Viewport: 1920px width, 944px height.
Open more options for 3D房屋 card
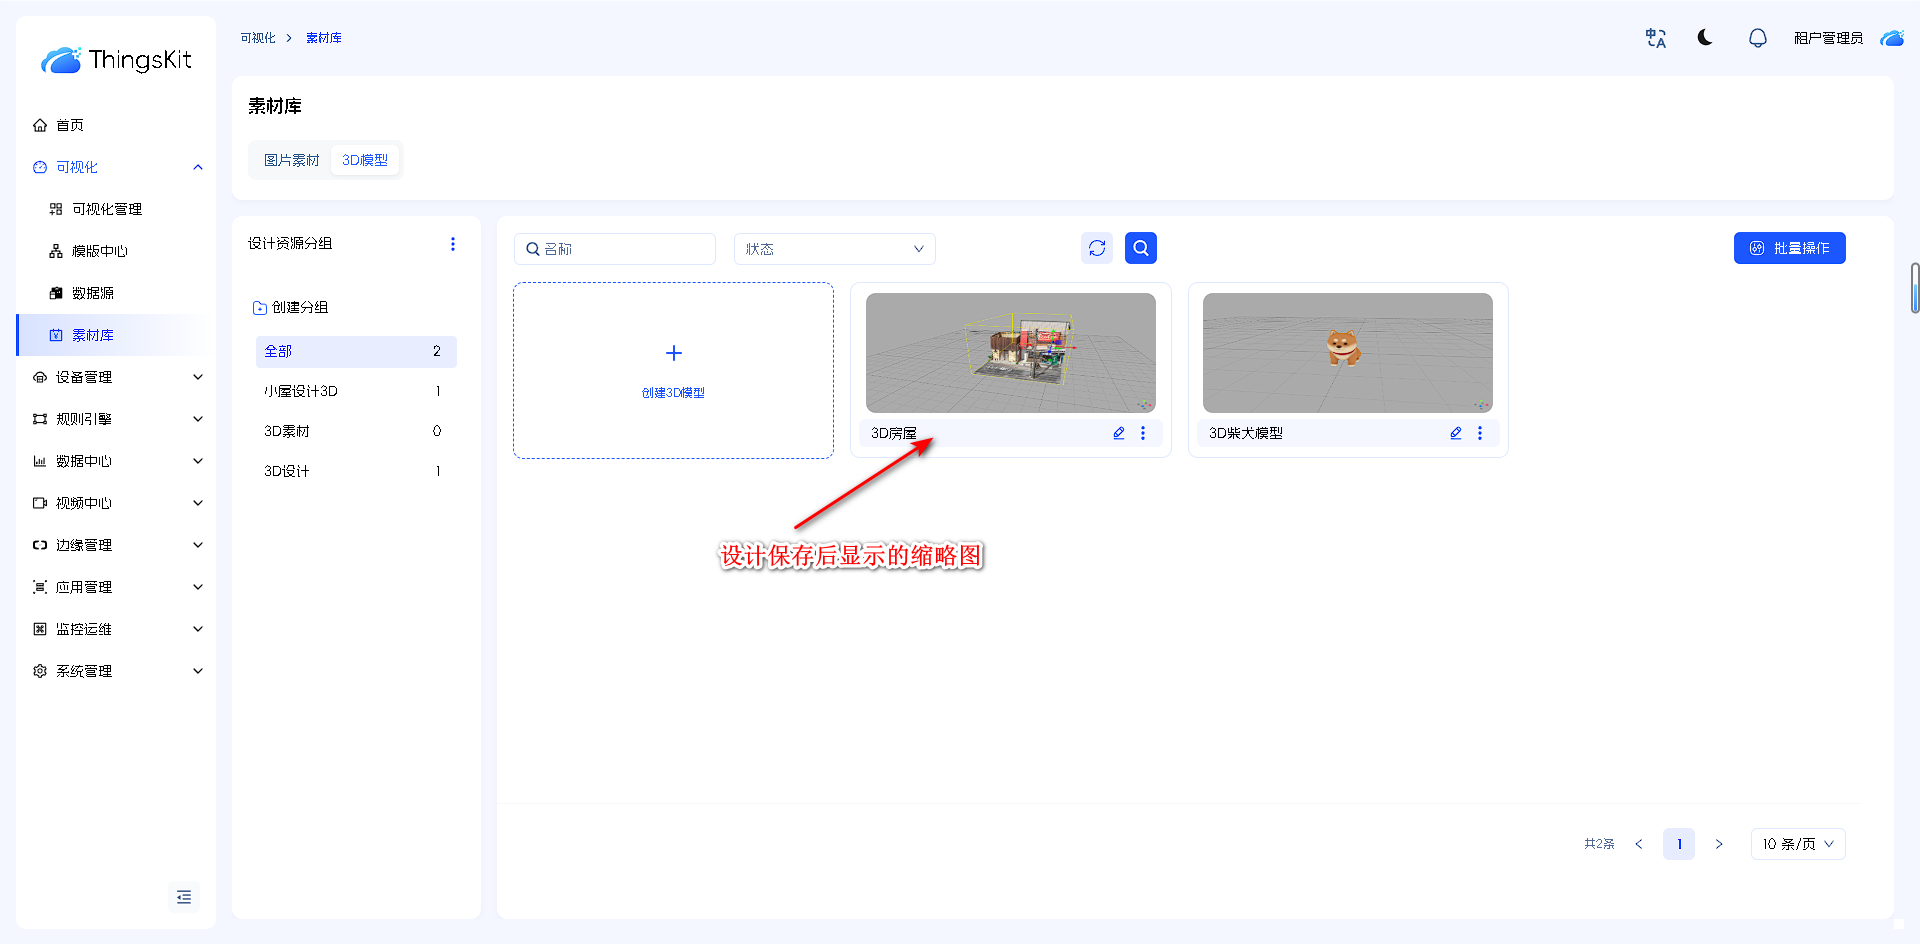pos(1143,433)
